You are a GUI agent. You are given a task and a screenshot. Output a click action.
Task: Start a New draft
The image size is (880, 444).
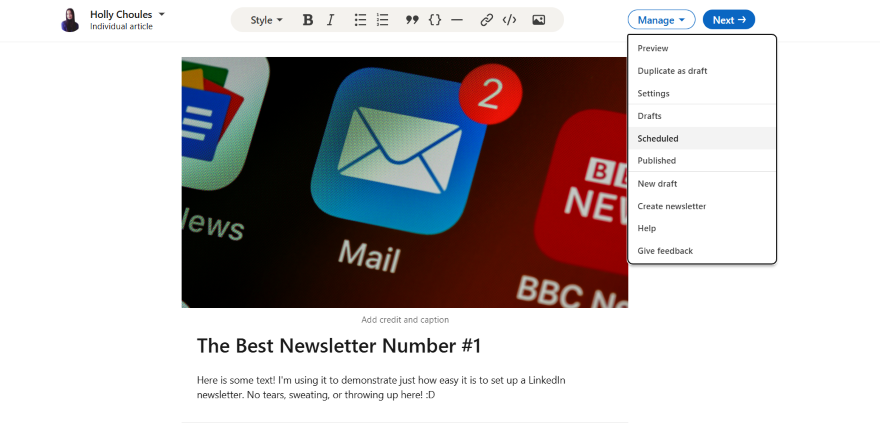click(702, 184)
